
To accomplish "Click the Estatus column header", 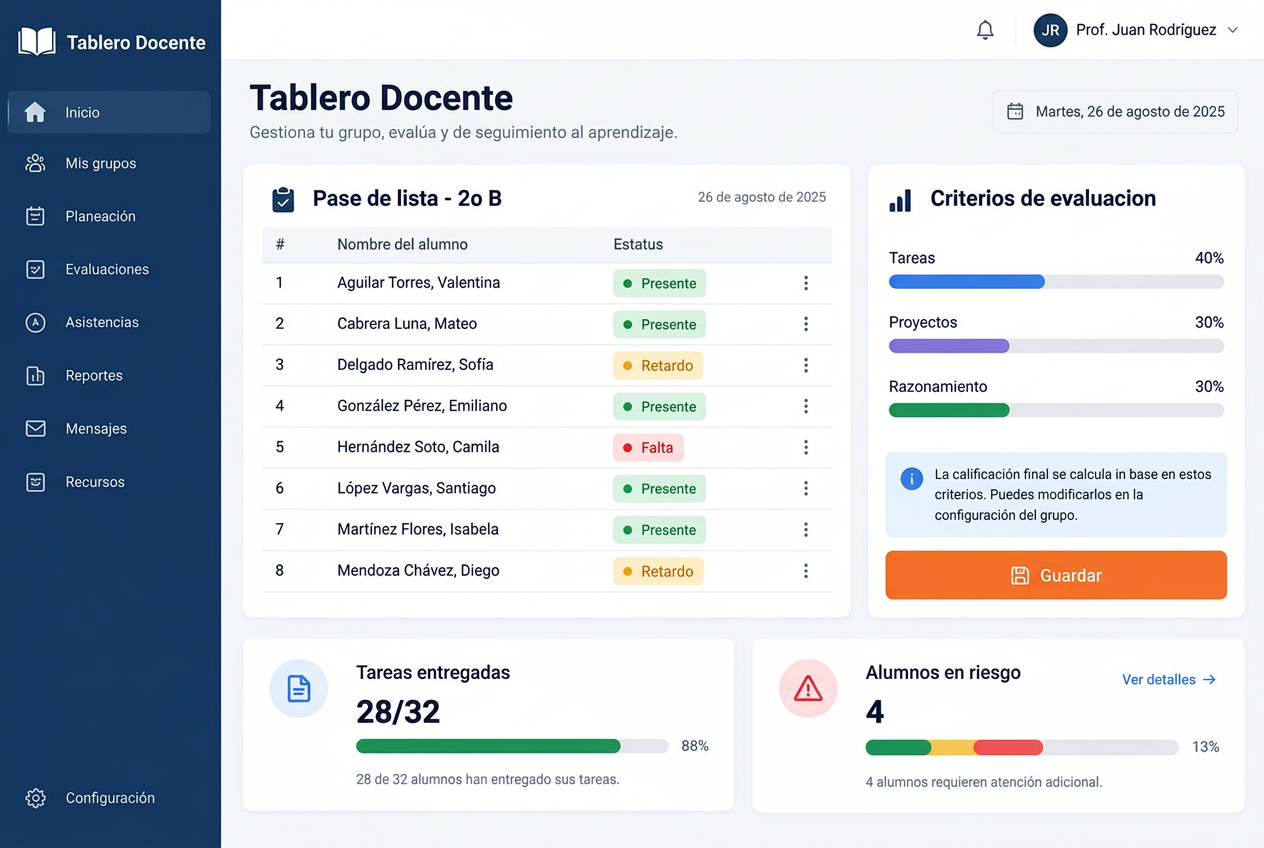I will coord(638,244).
